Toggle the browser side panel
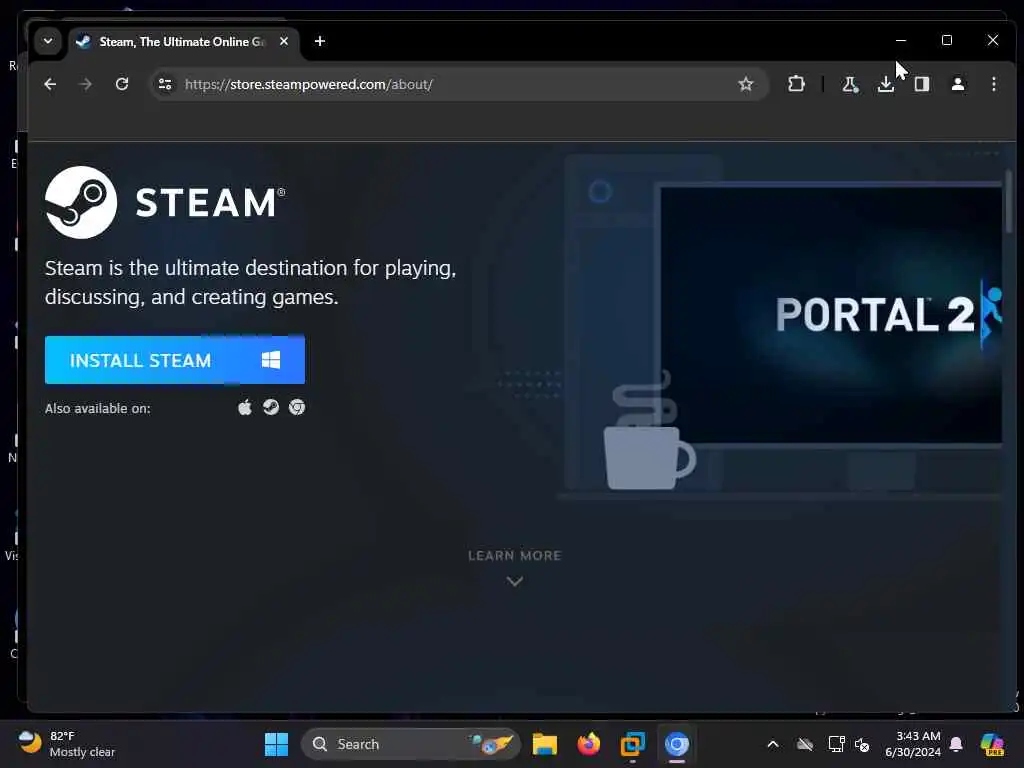Image resolution: width=1024 pixels, height=768 pixels. (x=921, y=84)
